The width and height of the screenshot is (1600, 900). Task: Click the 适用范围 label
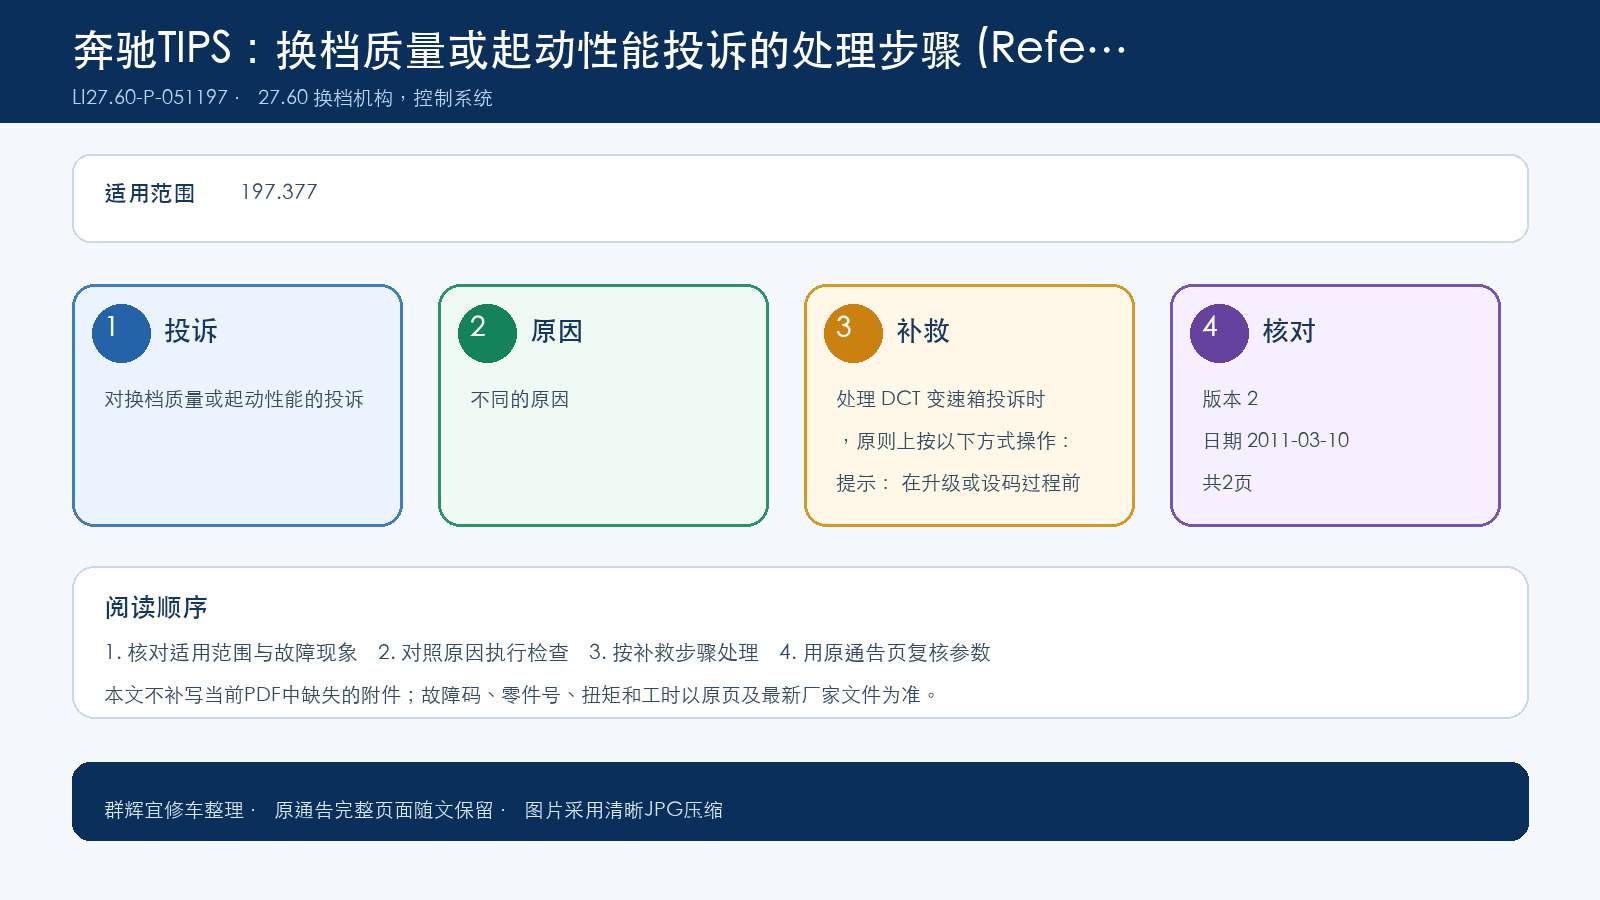[x=150, y=193]
